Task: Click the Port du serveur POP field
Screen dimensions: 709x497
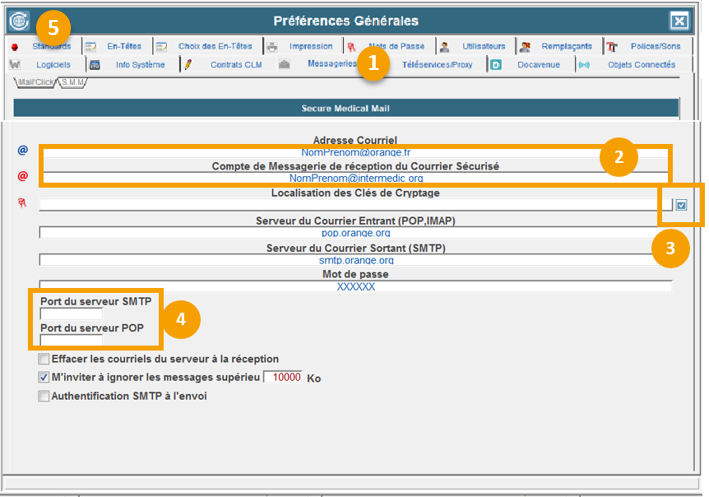Action: 70,340
